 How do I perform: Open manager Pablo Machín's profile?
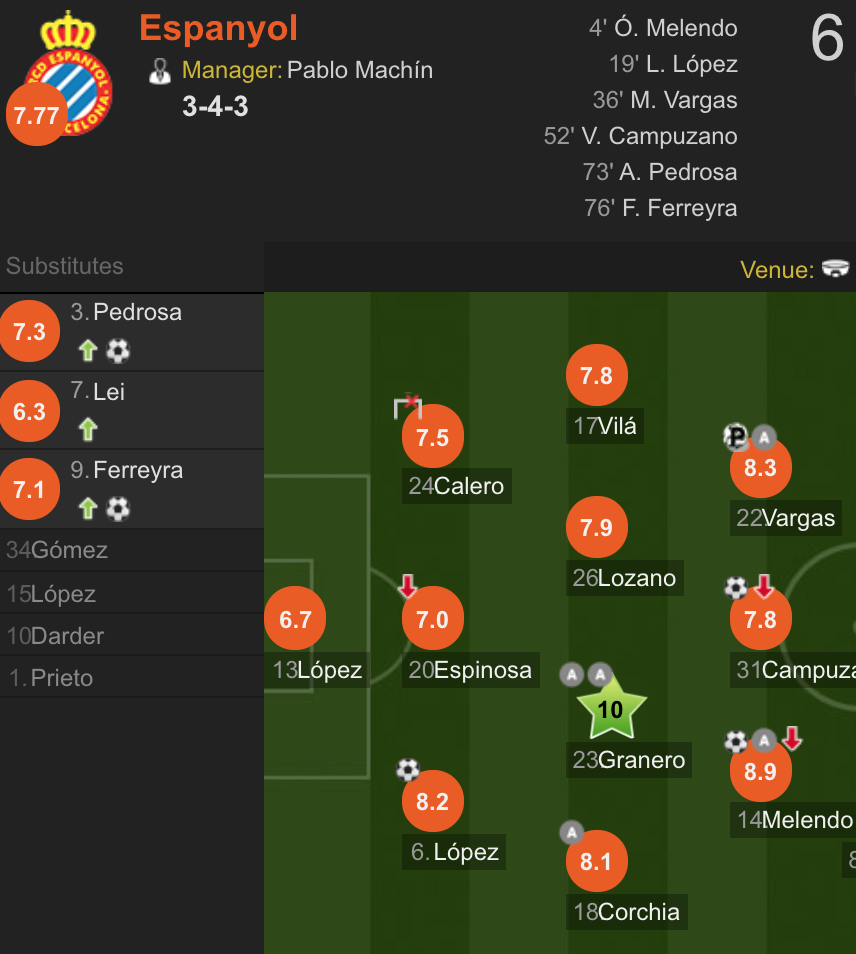click(360, 70)
